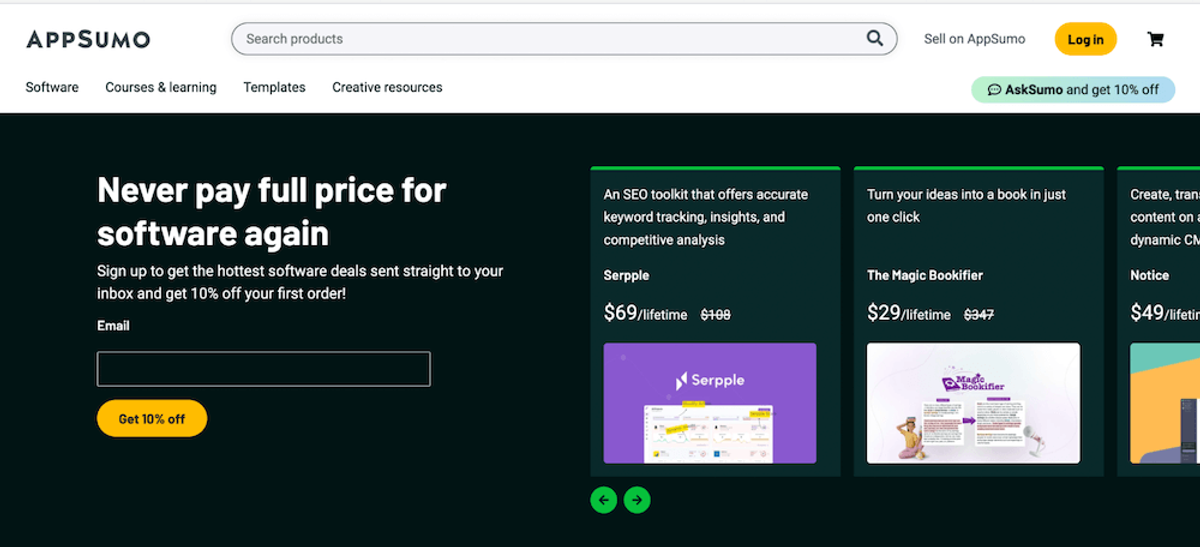
Task: Open The Magic Bookifier thumbnail image
Action: 973,404
